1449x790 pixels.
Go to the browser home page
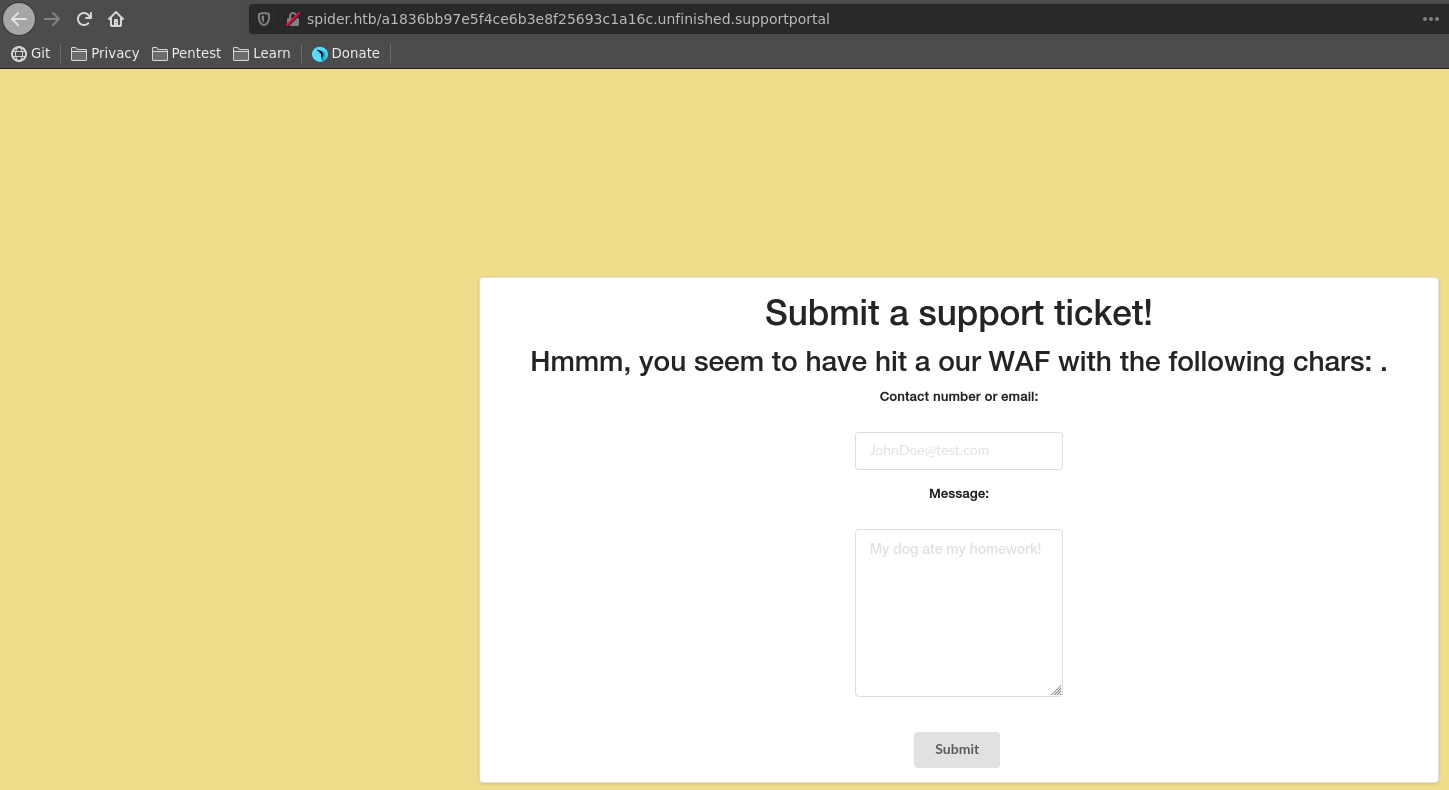pos(116,19)
